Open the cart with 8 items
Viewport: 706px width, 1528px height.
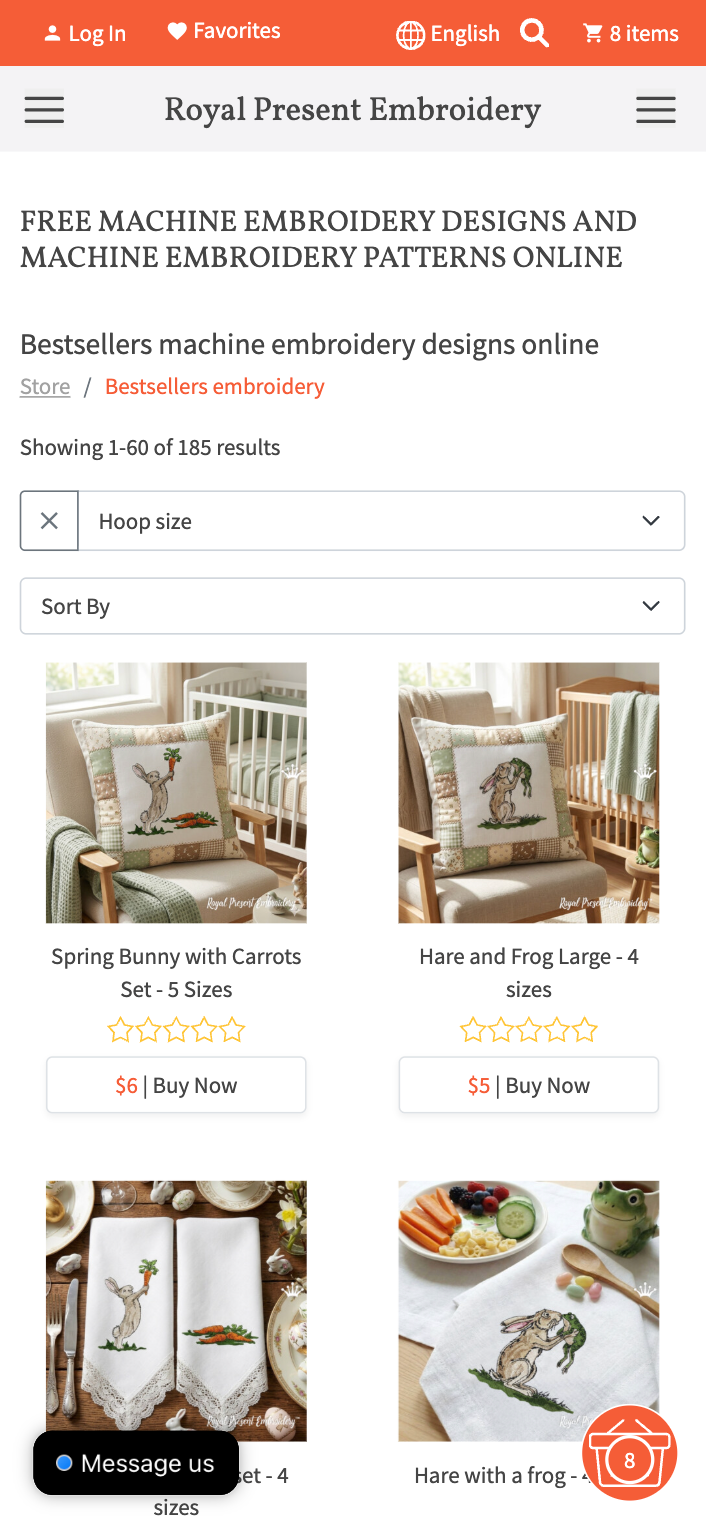(x=631, y=34)
